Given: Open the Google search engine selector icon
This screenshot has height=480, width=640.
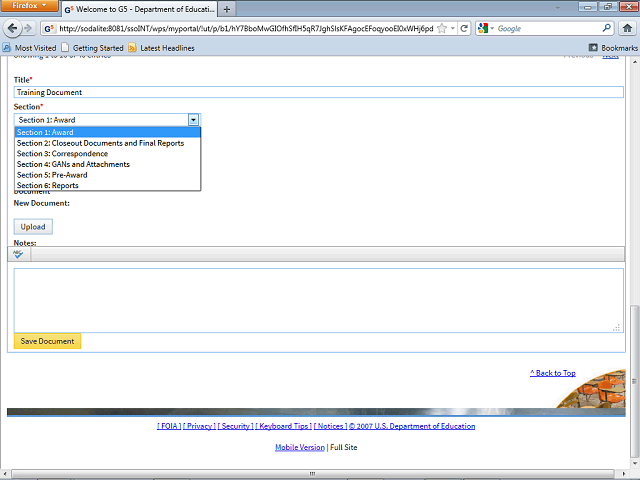Looking at the screenshot, I should (x=483, y=28).
